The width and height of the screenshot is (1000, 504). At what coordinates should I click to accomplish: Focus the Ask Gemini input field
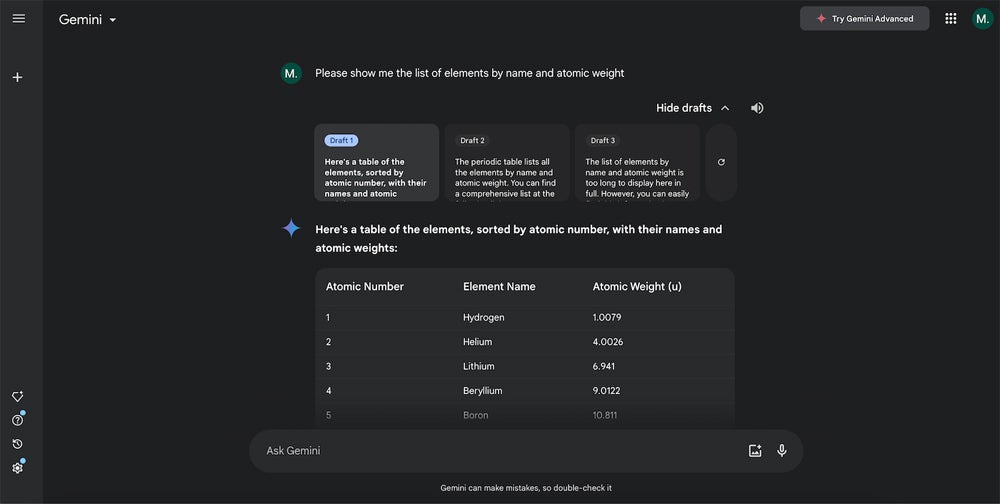(x=500, y=451)
